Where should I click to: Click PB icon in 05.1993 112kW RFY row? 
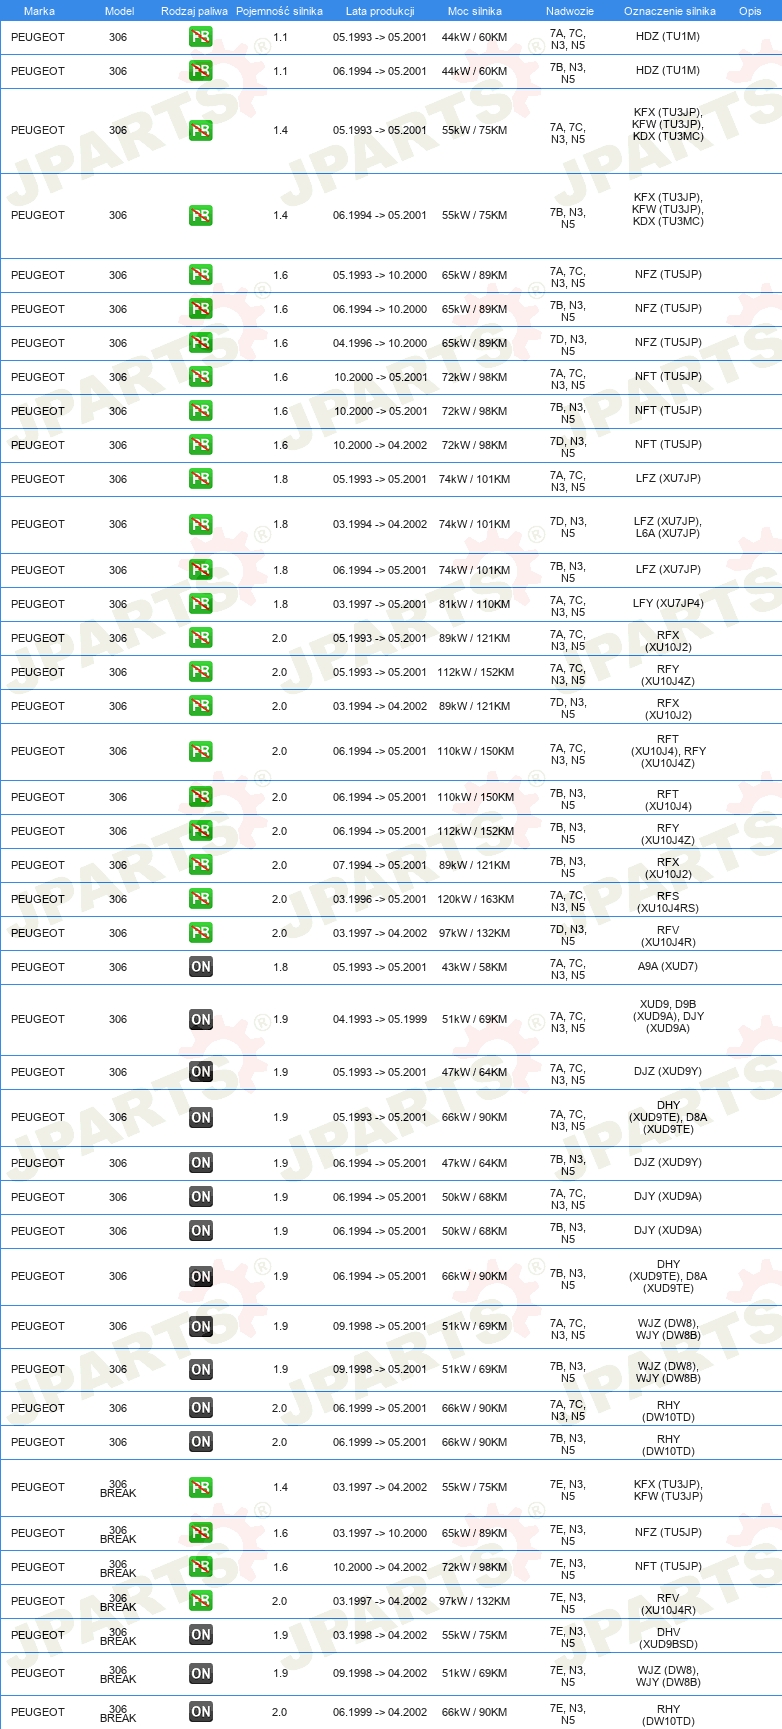(x=201, y=672)
